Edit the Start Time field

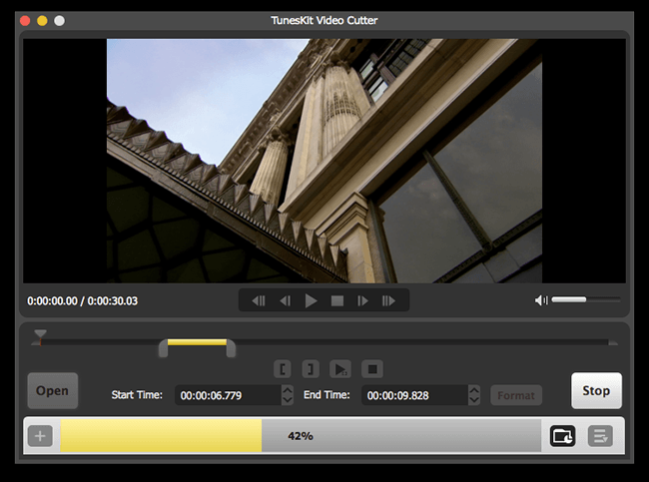click(x=228, y=395)
